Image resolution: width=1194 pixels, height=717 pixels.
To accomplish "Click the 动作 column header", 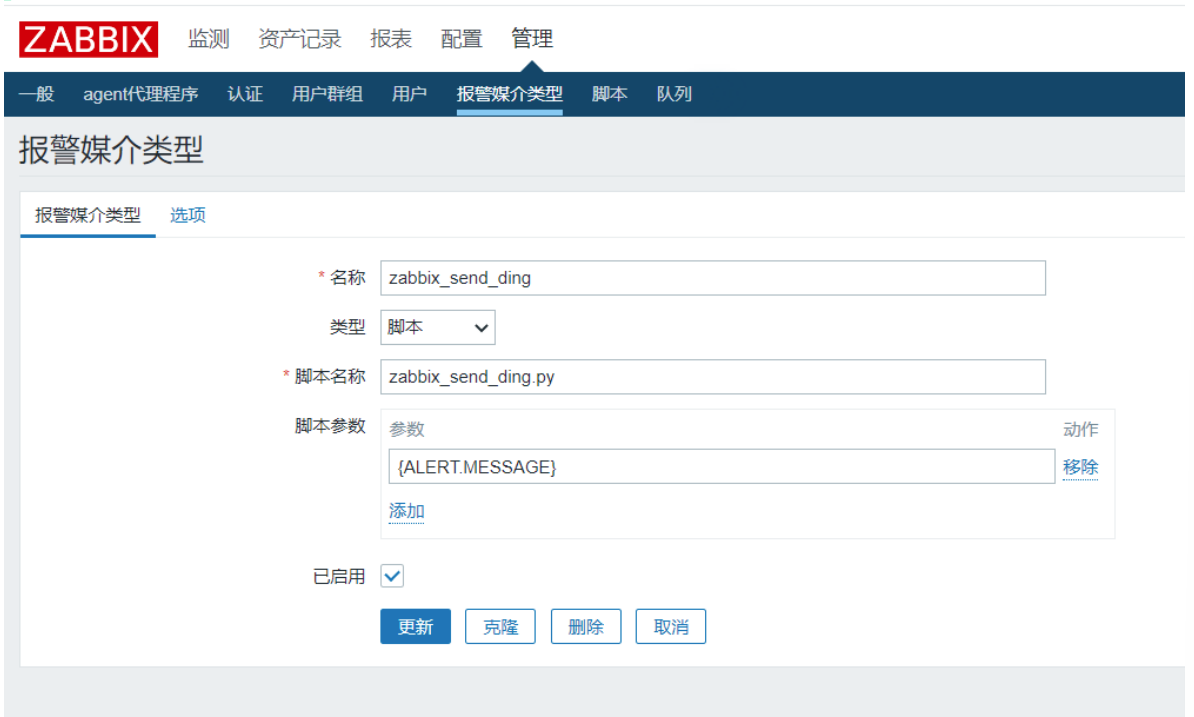I will 1081,429.
